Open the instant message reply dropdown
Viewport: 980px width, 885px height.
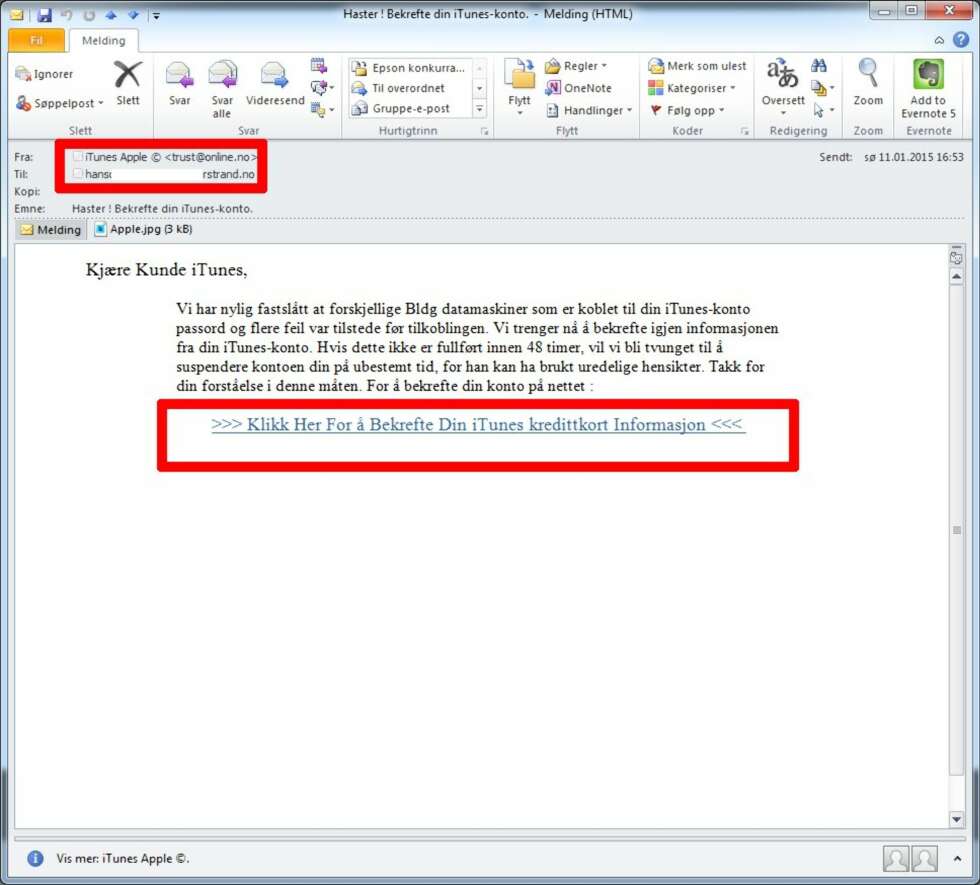pyautogui.click(x=322, y=88)
